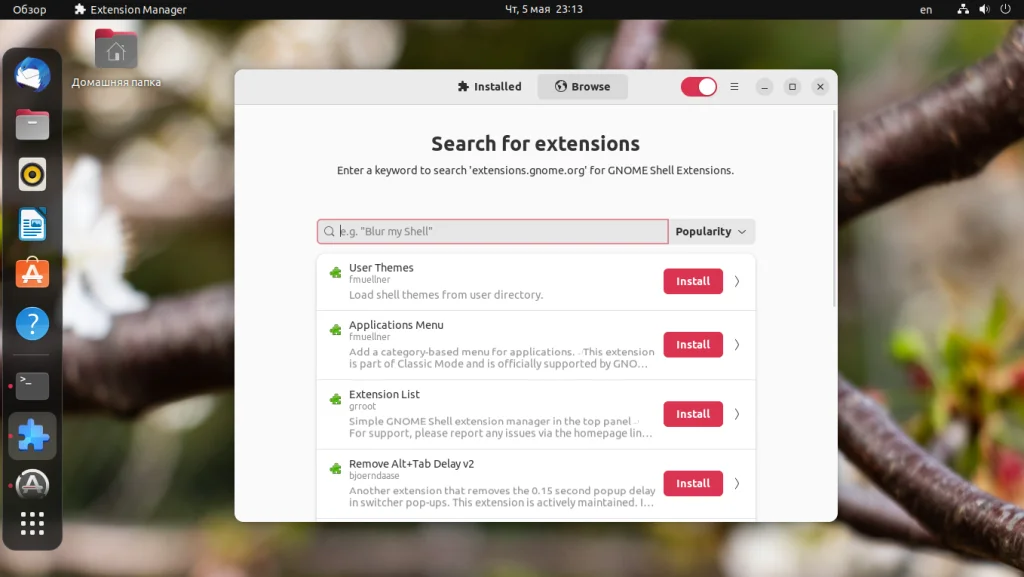Open the hamburger main menu
Screen dimensions: 1024x577
tap(734, 86)
